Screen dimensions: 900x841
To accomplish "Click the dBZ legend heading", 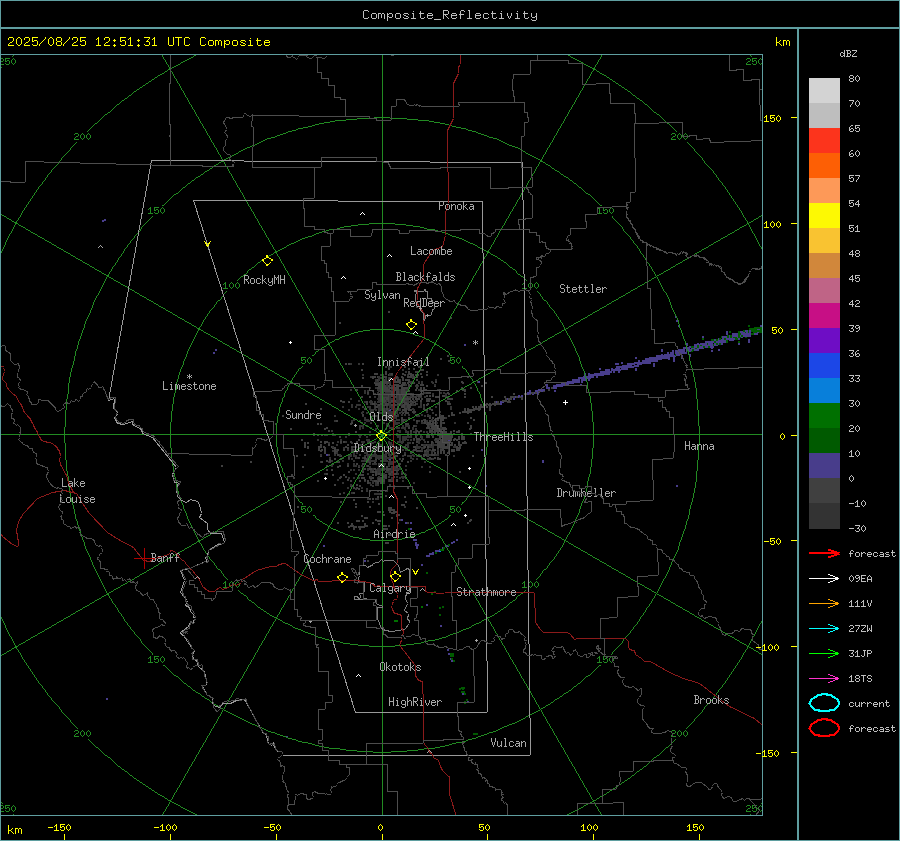I will tap(848, 54).
